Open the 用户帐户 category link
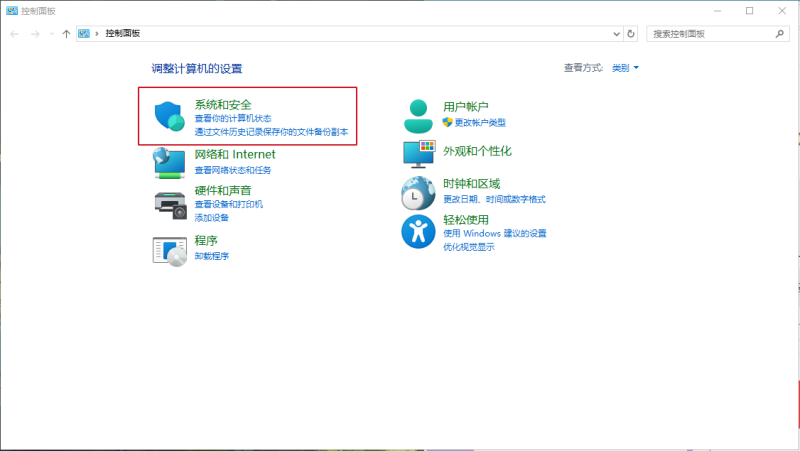The width and height of the screenshot is (800, 451). click(x=466, y=107)
